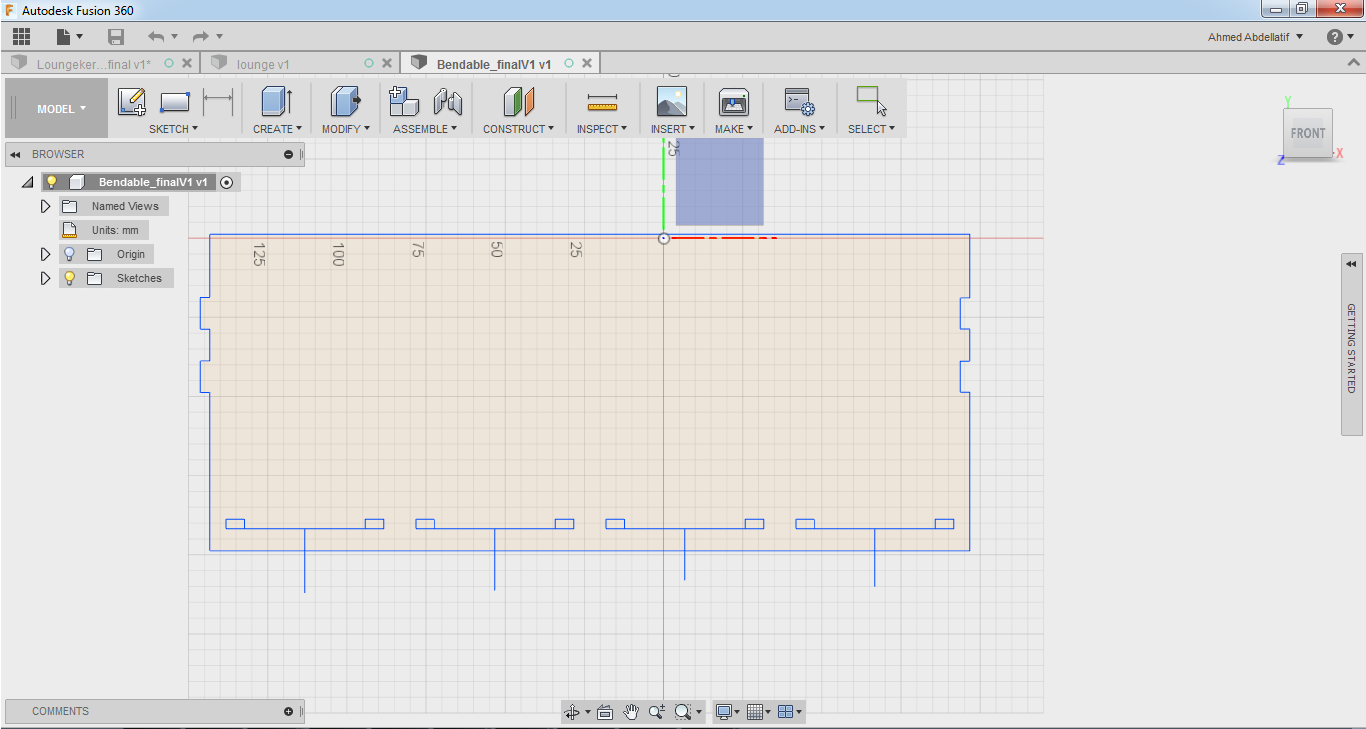
Task: Activate the Bendable_finalV1 component radio button
Action: (226, 182)
